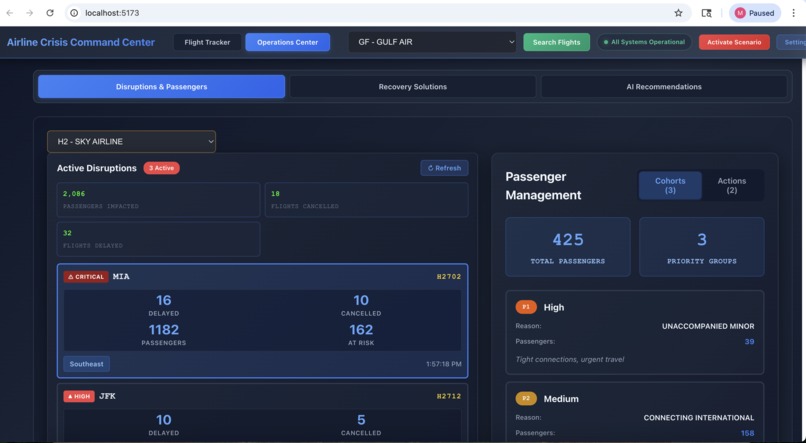Open the Paused profile chip
Image resolution: width=806 pixels, height=443 pixels.
point(755,13)
